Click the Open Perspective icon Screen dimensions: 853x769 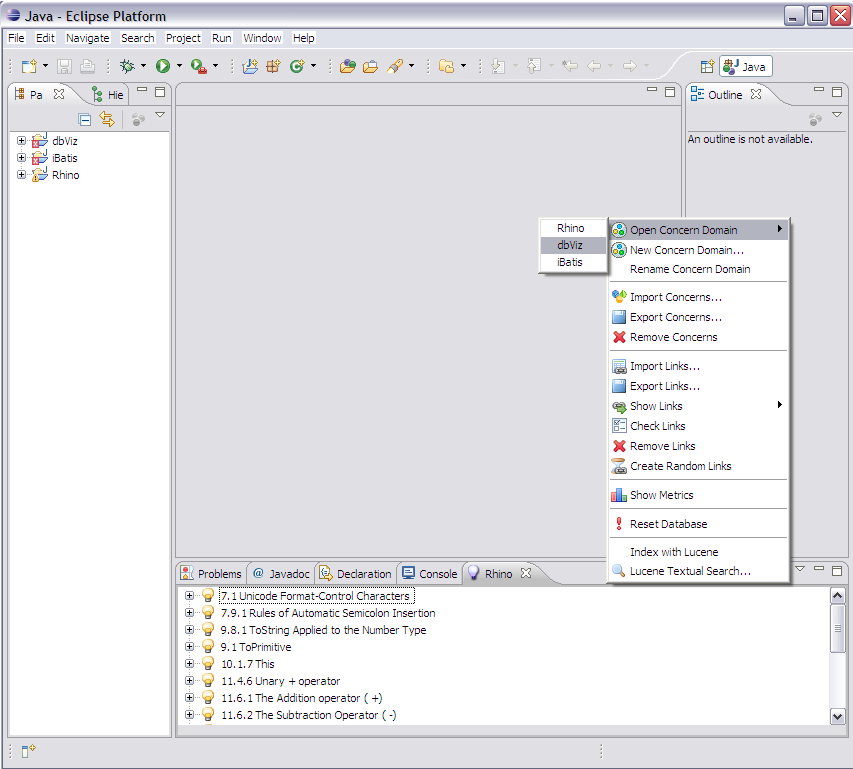[x=707, y=66]
